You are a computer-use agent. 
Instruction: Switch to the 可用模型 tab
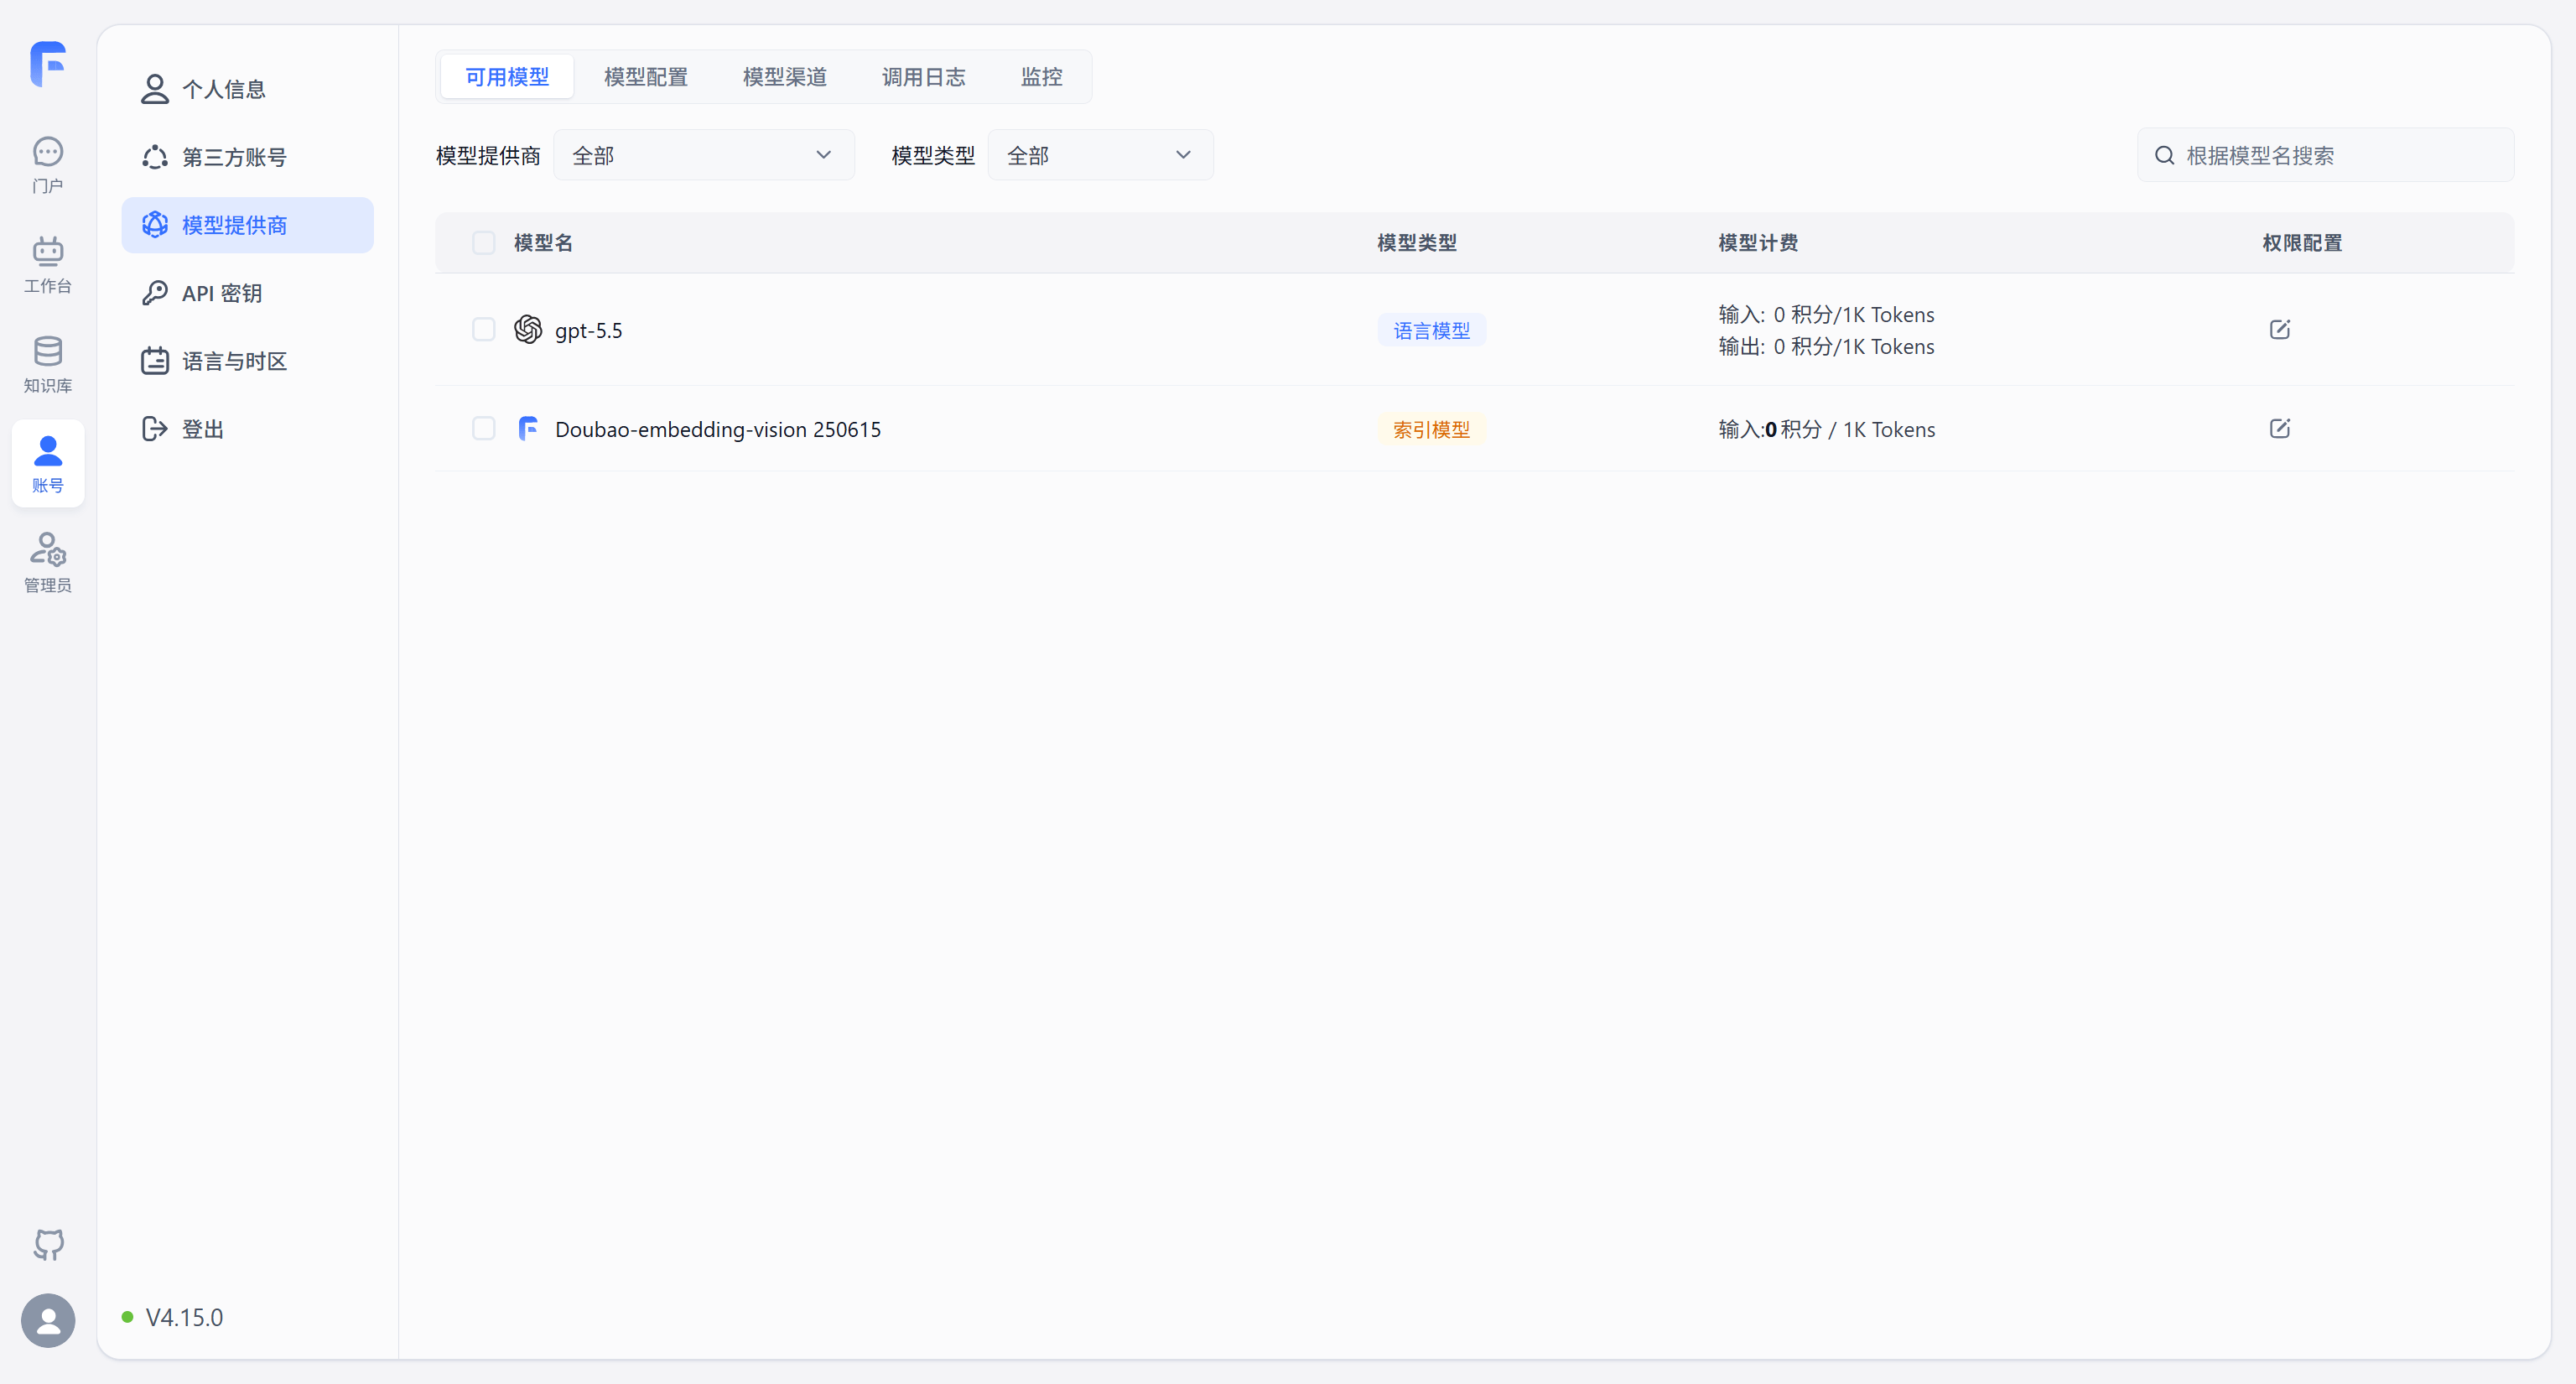[x=507, y=77]
